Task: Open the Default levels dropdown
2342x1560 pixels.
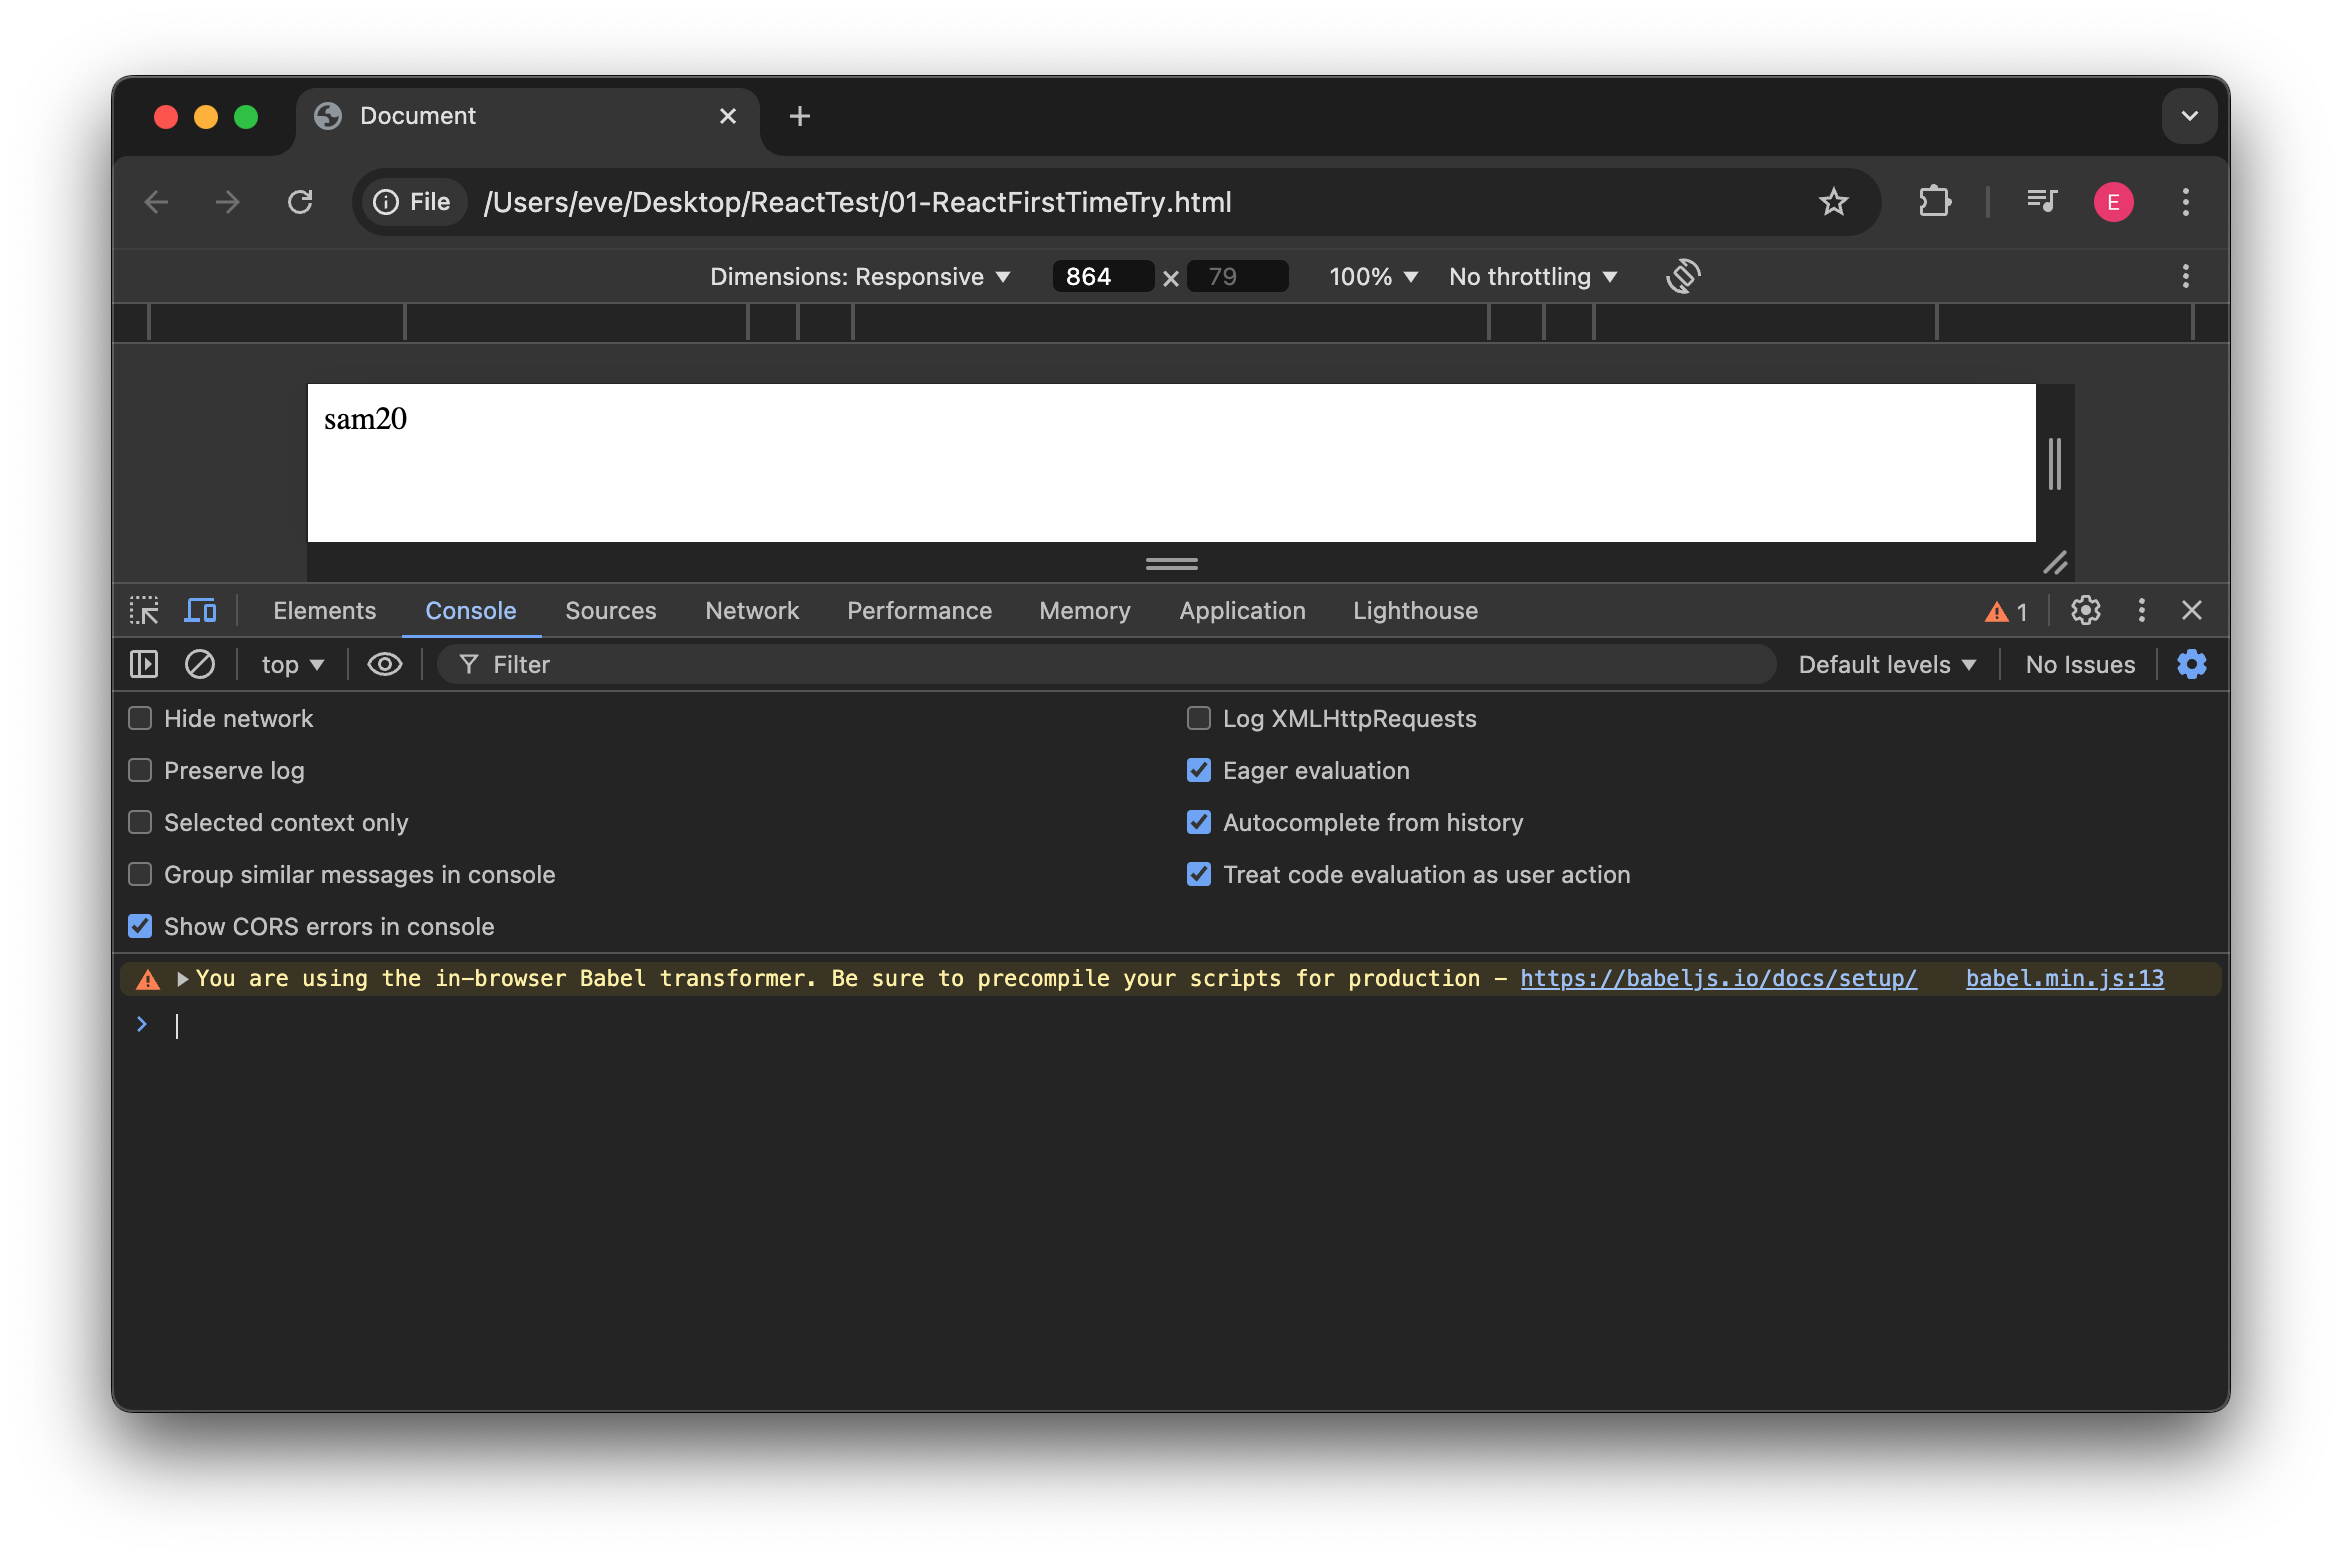Action: [1885, 663]
